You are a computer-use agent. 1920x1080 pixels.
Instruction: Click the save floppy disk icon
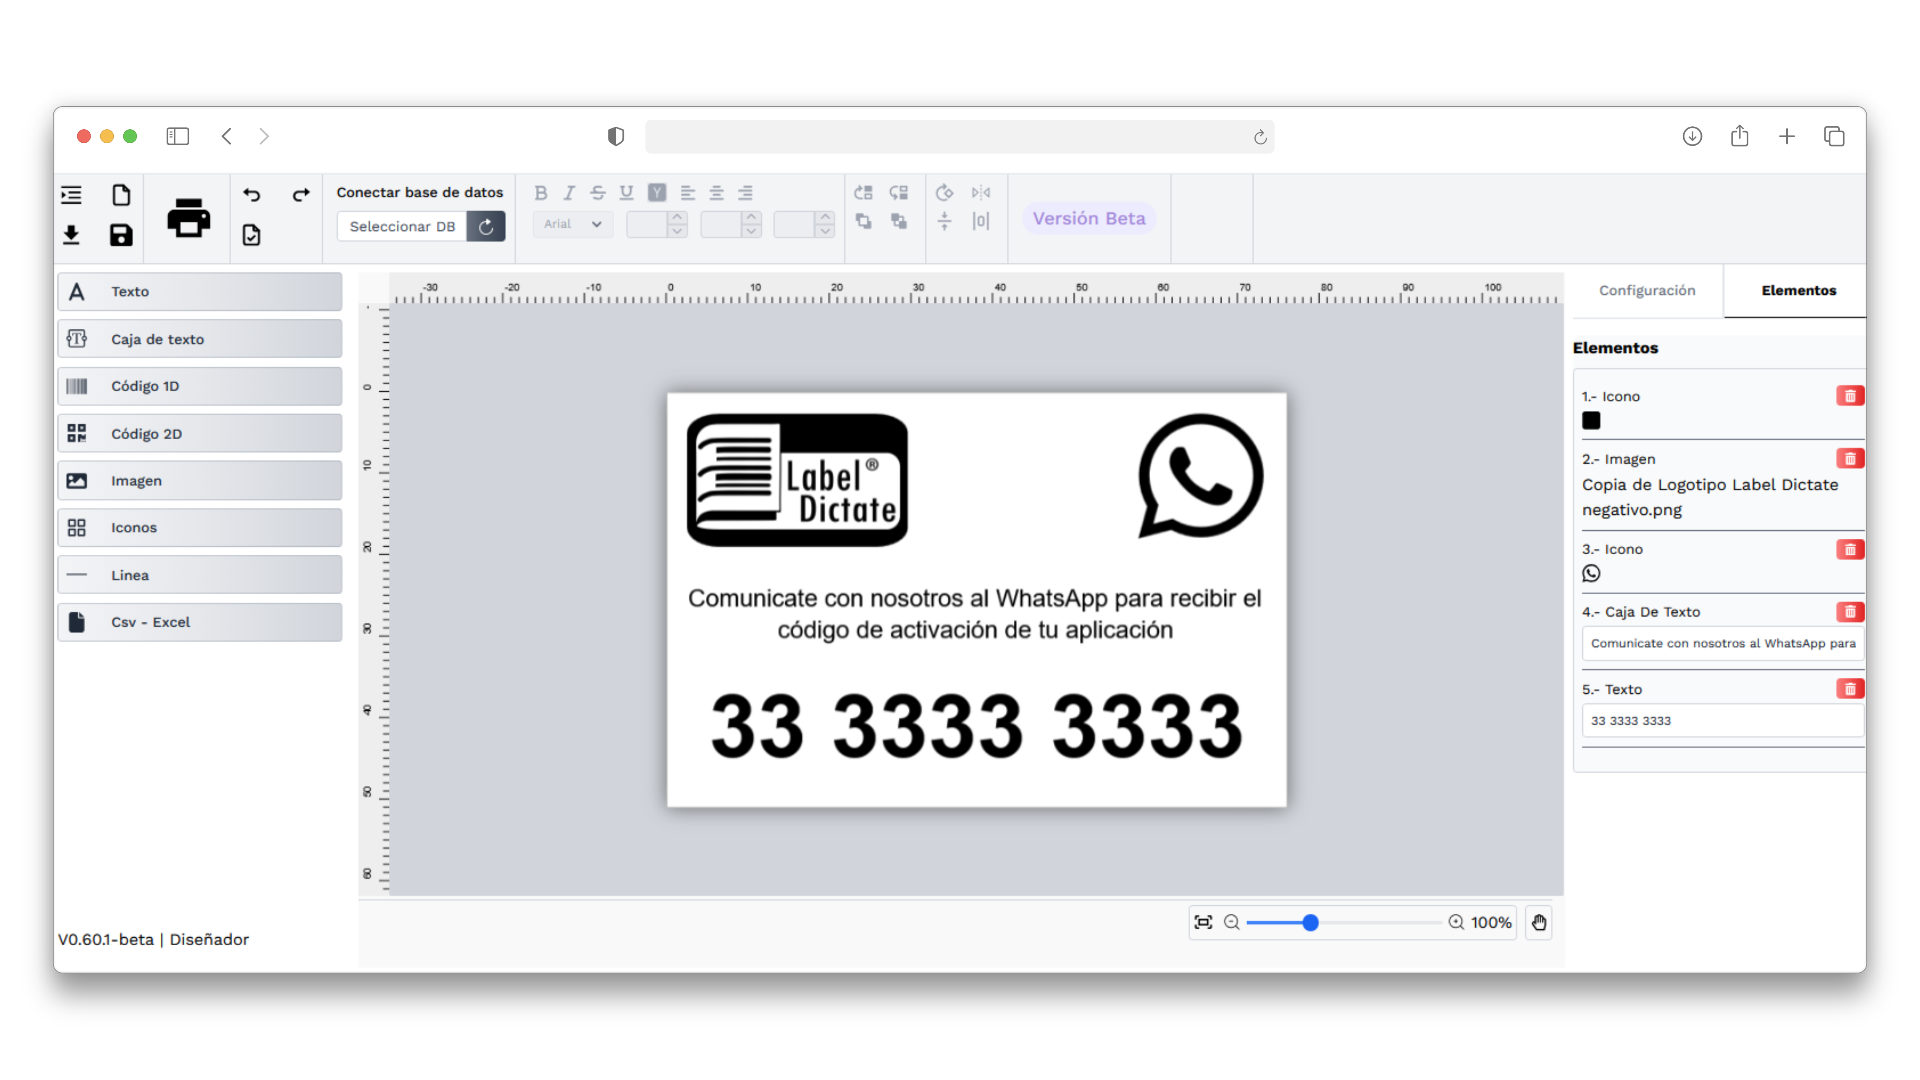pos(121,235)
